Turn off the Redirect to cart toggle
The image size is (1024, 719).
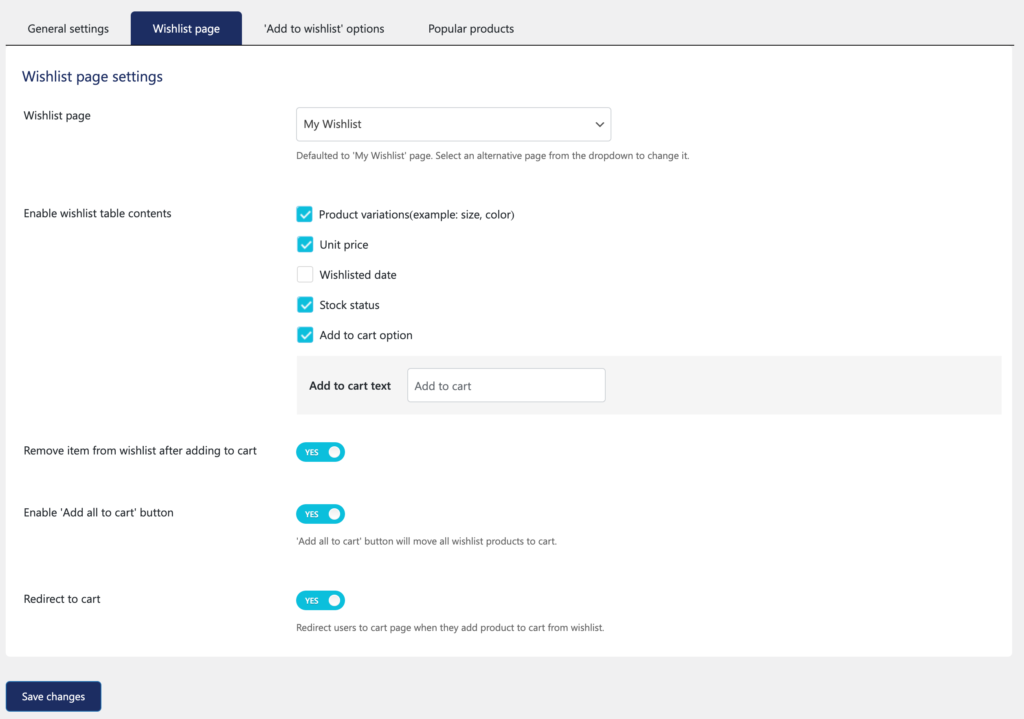[320, 600]
